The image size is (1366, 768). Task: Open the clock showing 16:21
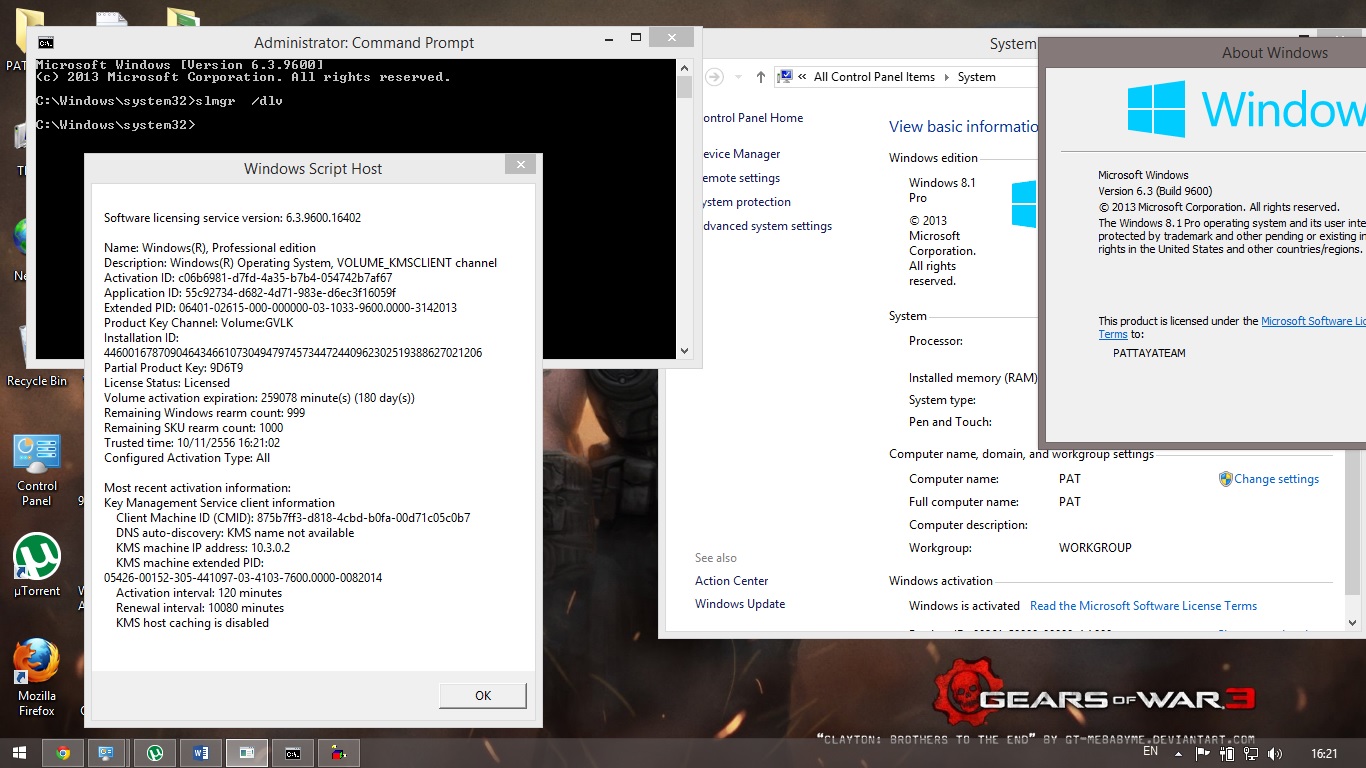pos(1323,753)
